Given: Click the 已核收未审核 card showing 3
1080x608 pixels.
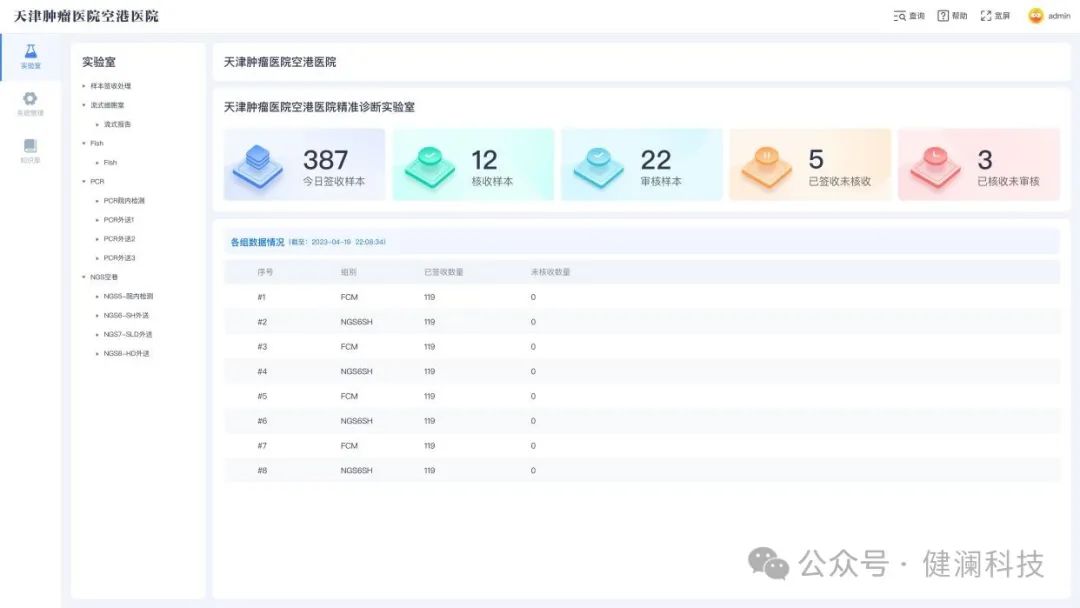Looking at the screenshot, I should click(x=978, y=165).
